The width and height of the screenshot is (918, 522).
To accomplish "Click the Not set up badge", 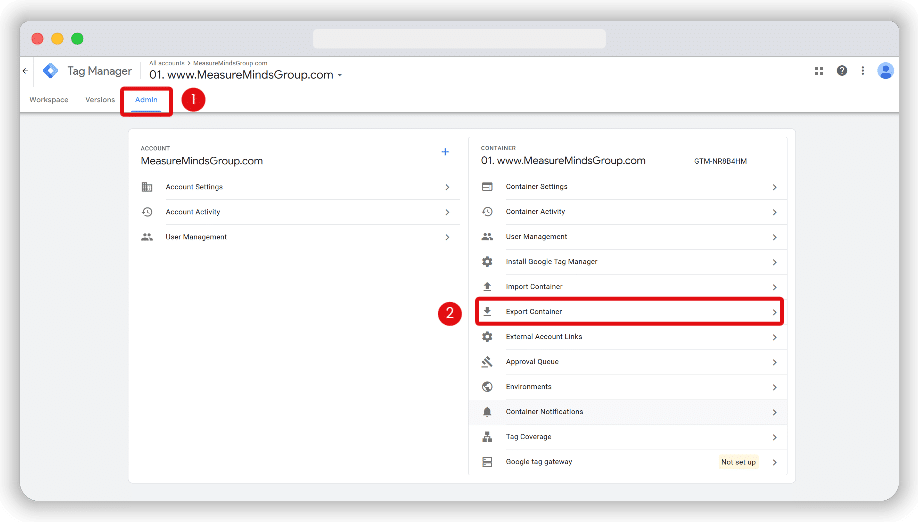I will tap(739, 462).
